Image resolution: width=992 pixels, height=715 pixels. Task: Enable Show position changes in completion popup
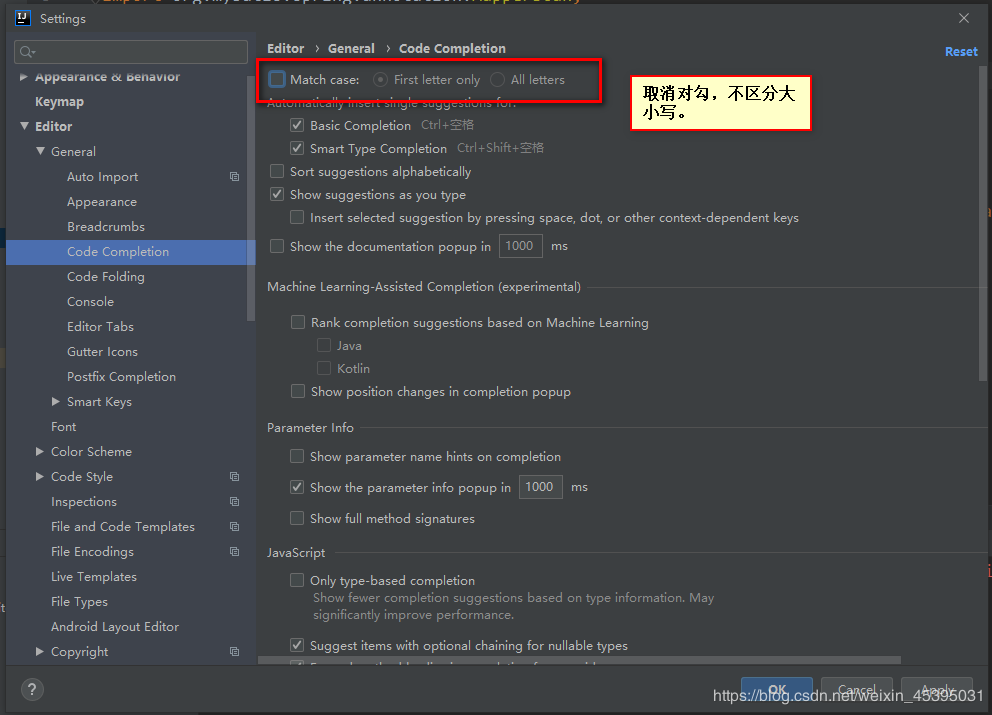point(297,391)
